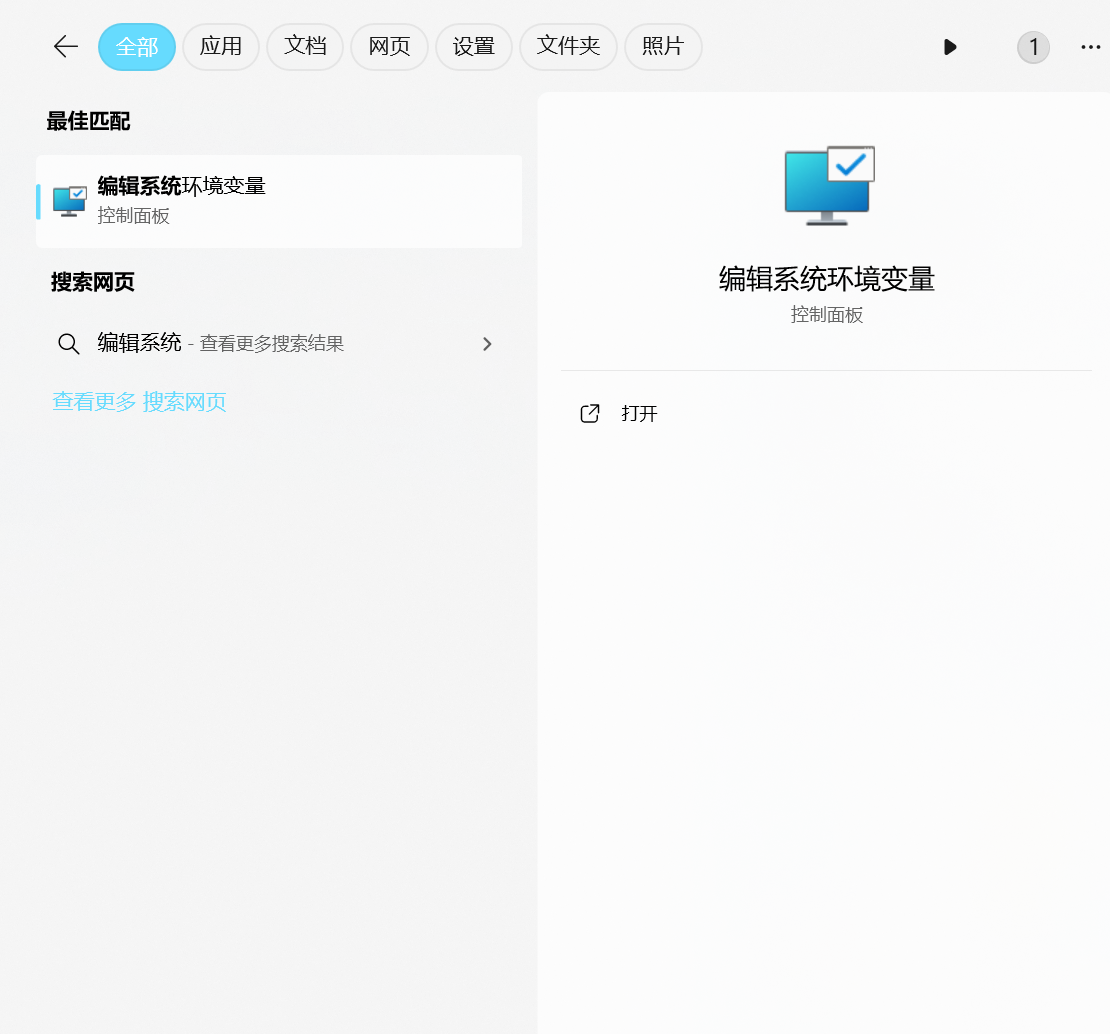The height and width of the screenshot is (1034, 1110).
Task: Click the arrow to show more filters
Action: [950, 47]
